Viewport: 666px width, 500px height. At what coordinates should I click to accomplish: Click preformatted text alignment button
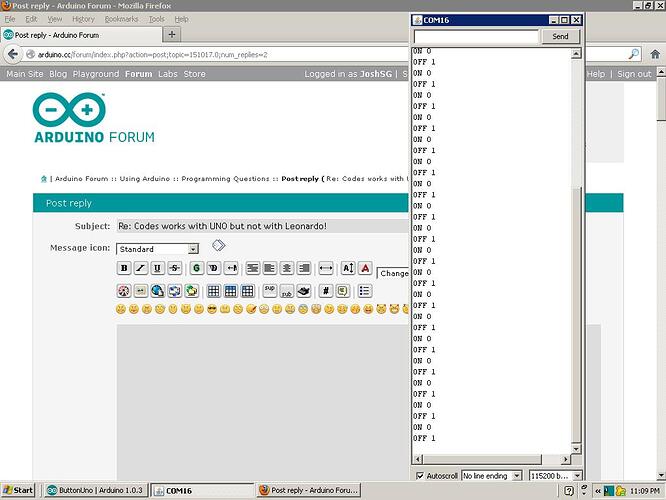253,268
